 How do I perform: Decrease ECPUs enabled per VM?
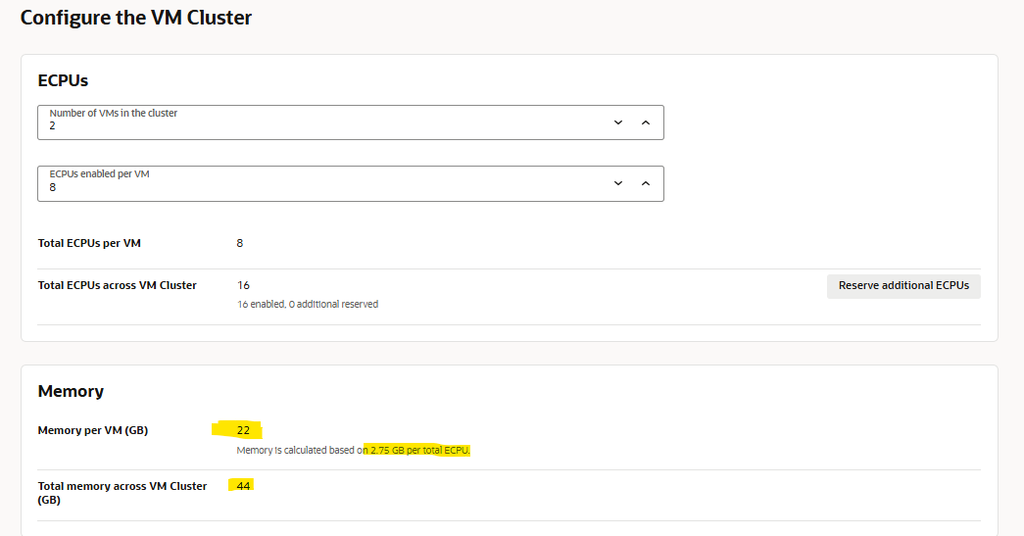tap(618, 183)
